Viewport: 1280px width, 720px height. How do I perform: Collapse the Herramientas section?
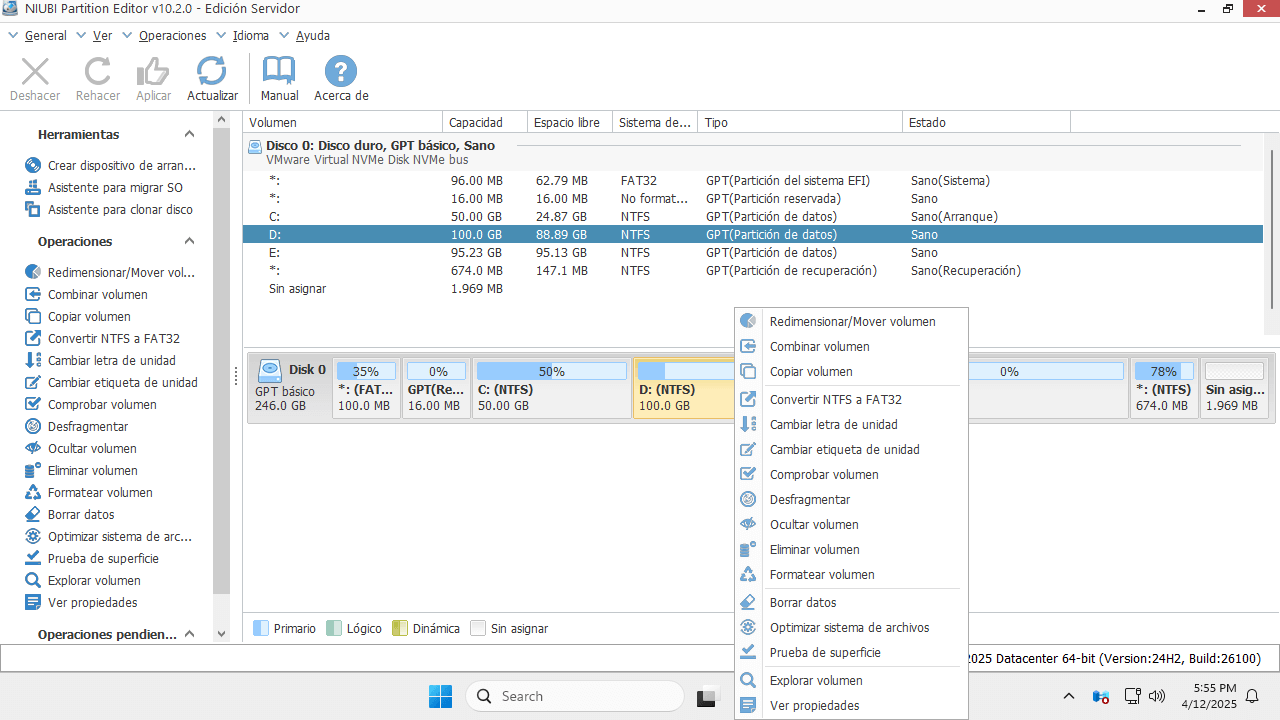click(x=189, y=135)
